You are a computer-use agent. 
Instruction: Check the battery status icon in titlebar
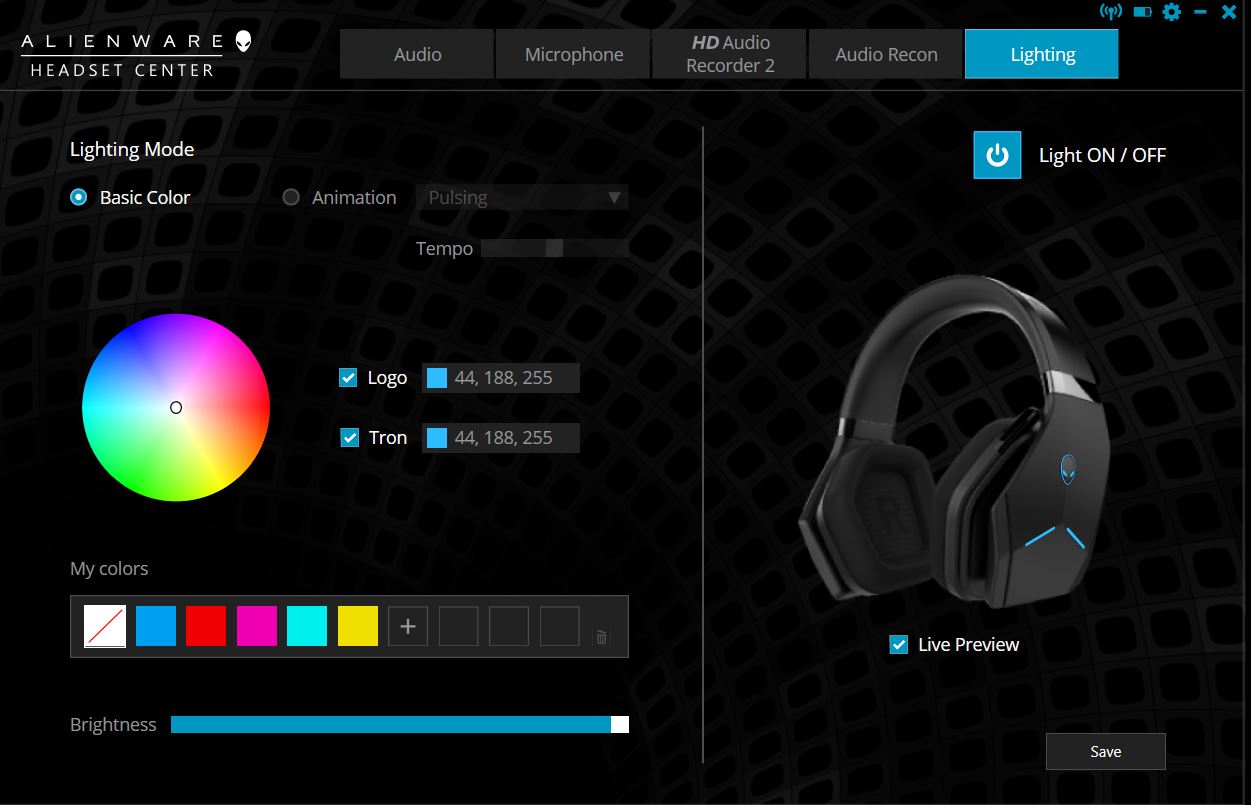tap(1140, 12)
